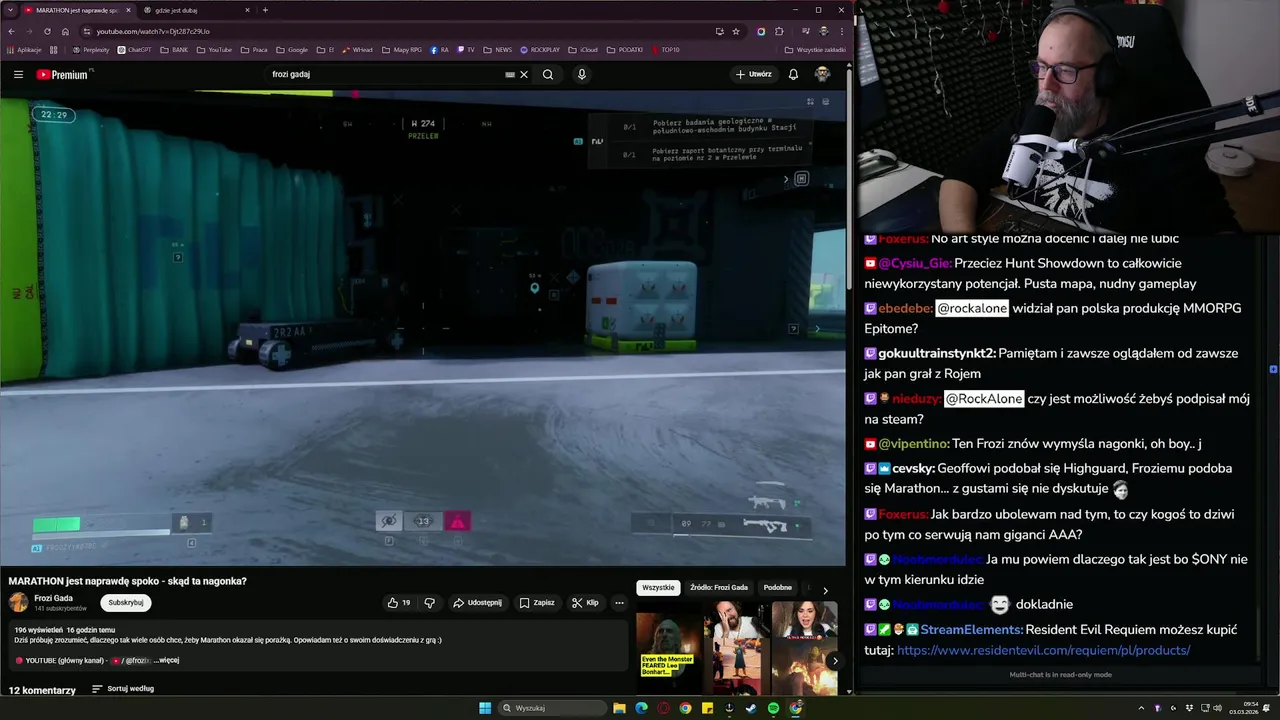The width and height of the screenshot is (1280, 720).
Task: Open File Explorer from taskbar
Action: [619, 708]
